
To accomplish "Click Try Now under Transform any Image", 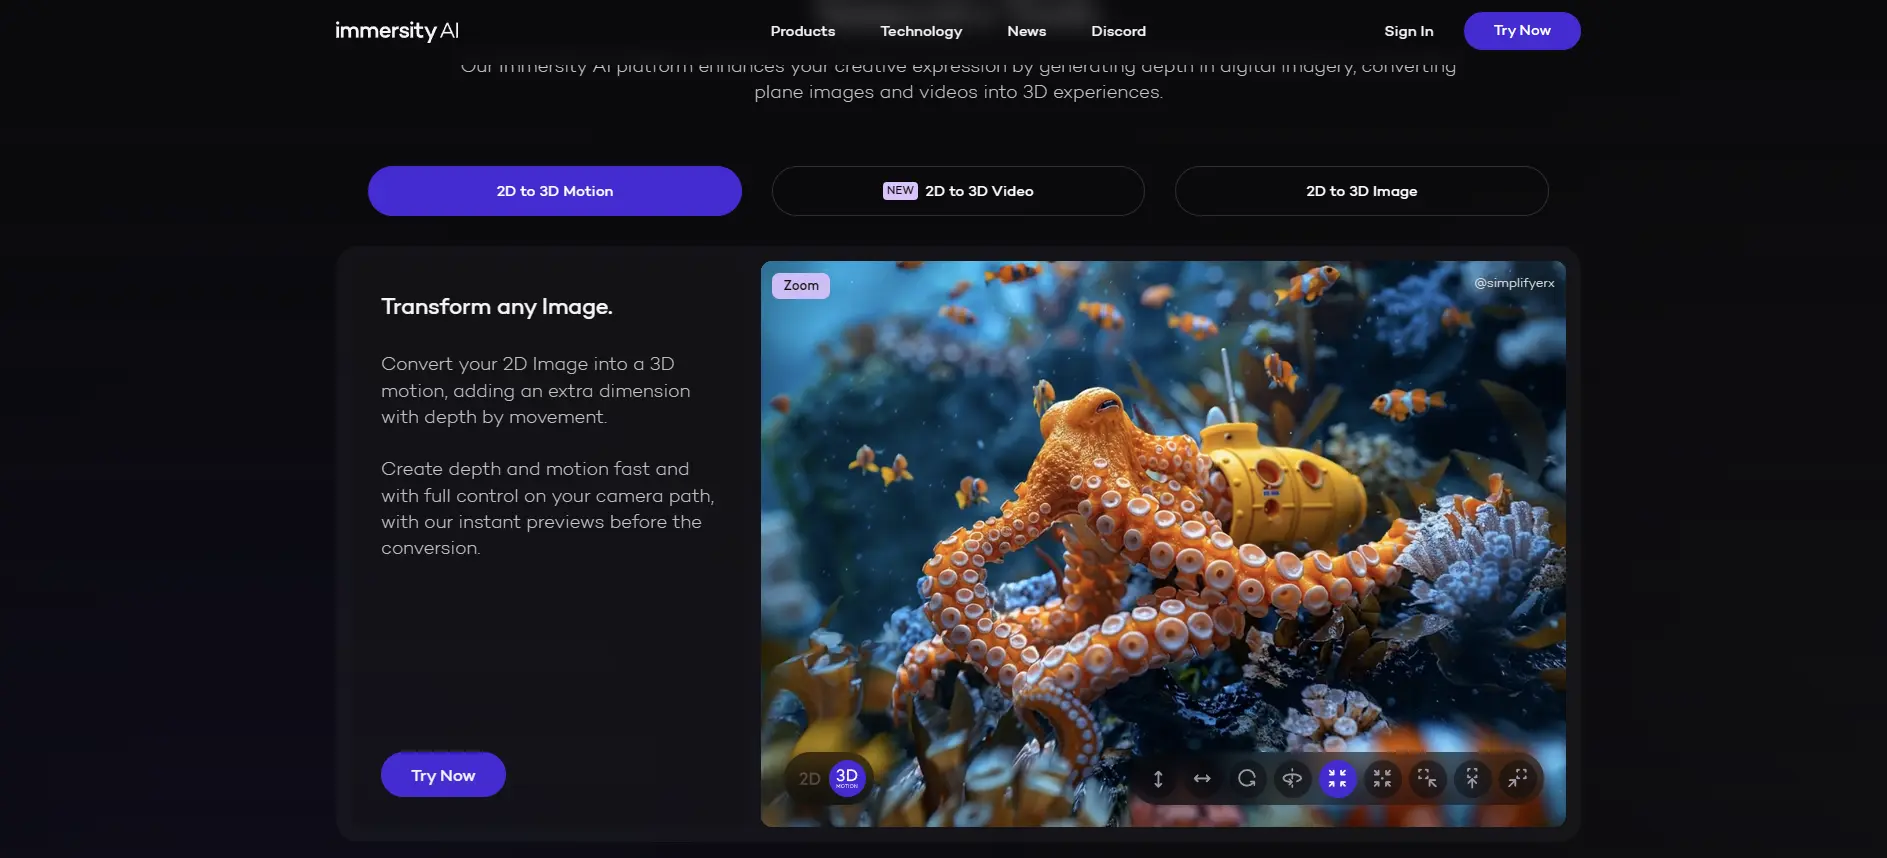I will point(443,775).
